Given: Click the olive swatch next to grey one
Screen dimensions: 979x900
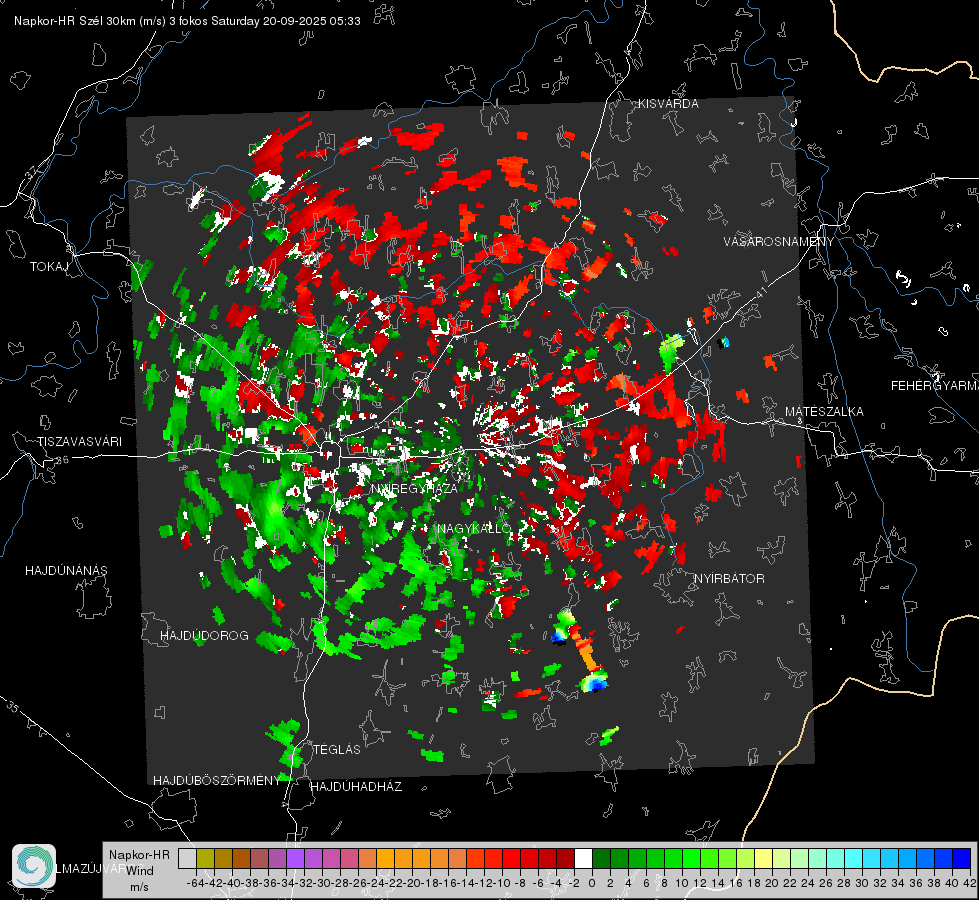Looking at the screenshot, I should [205, 858].
